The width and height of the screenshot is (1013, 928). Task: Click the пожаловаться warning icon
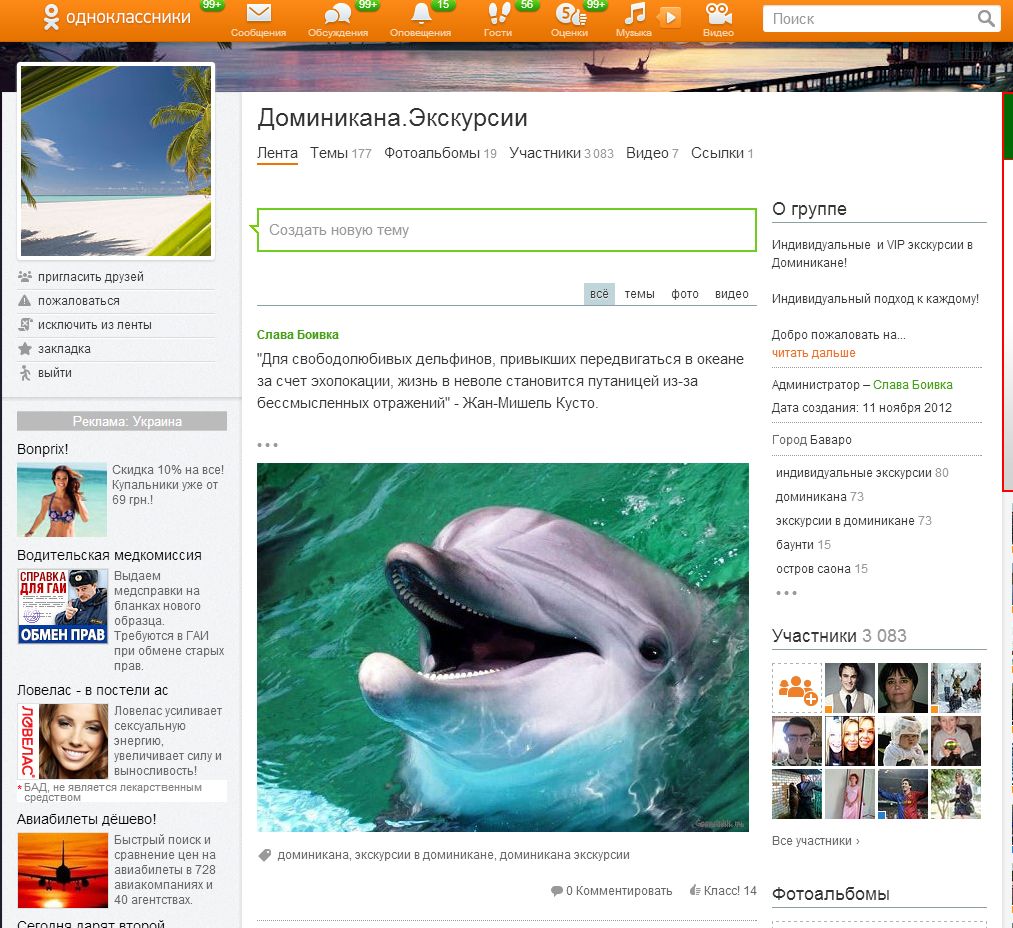(x=25, y=301)
